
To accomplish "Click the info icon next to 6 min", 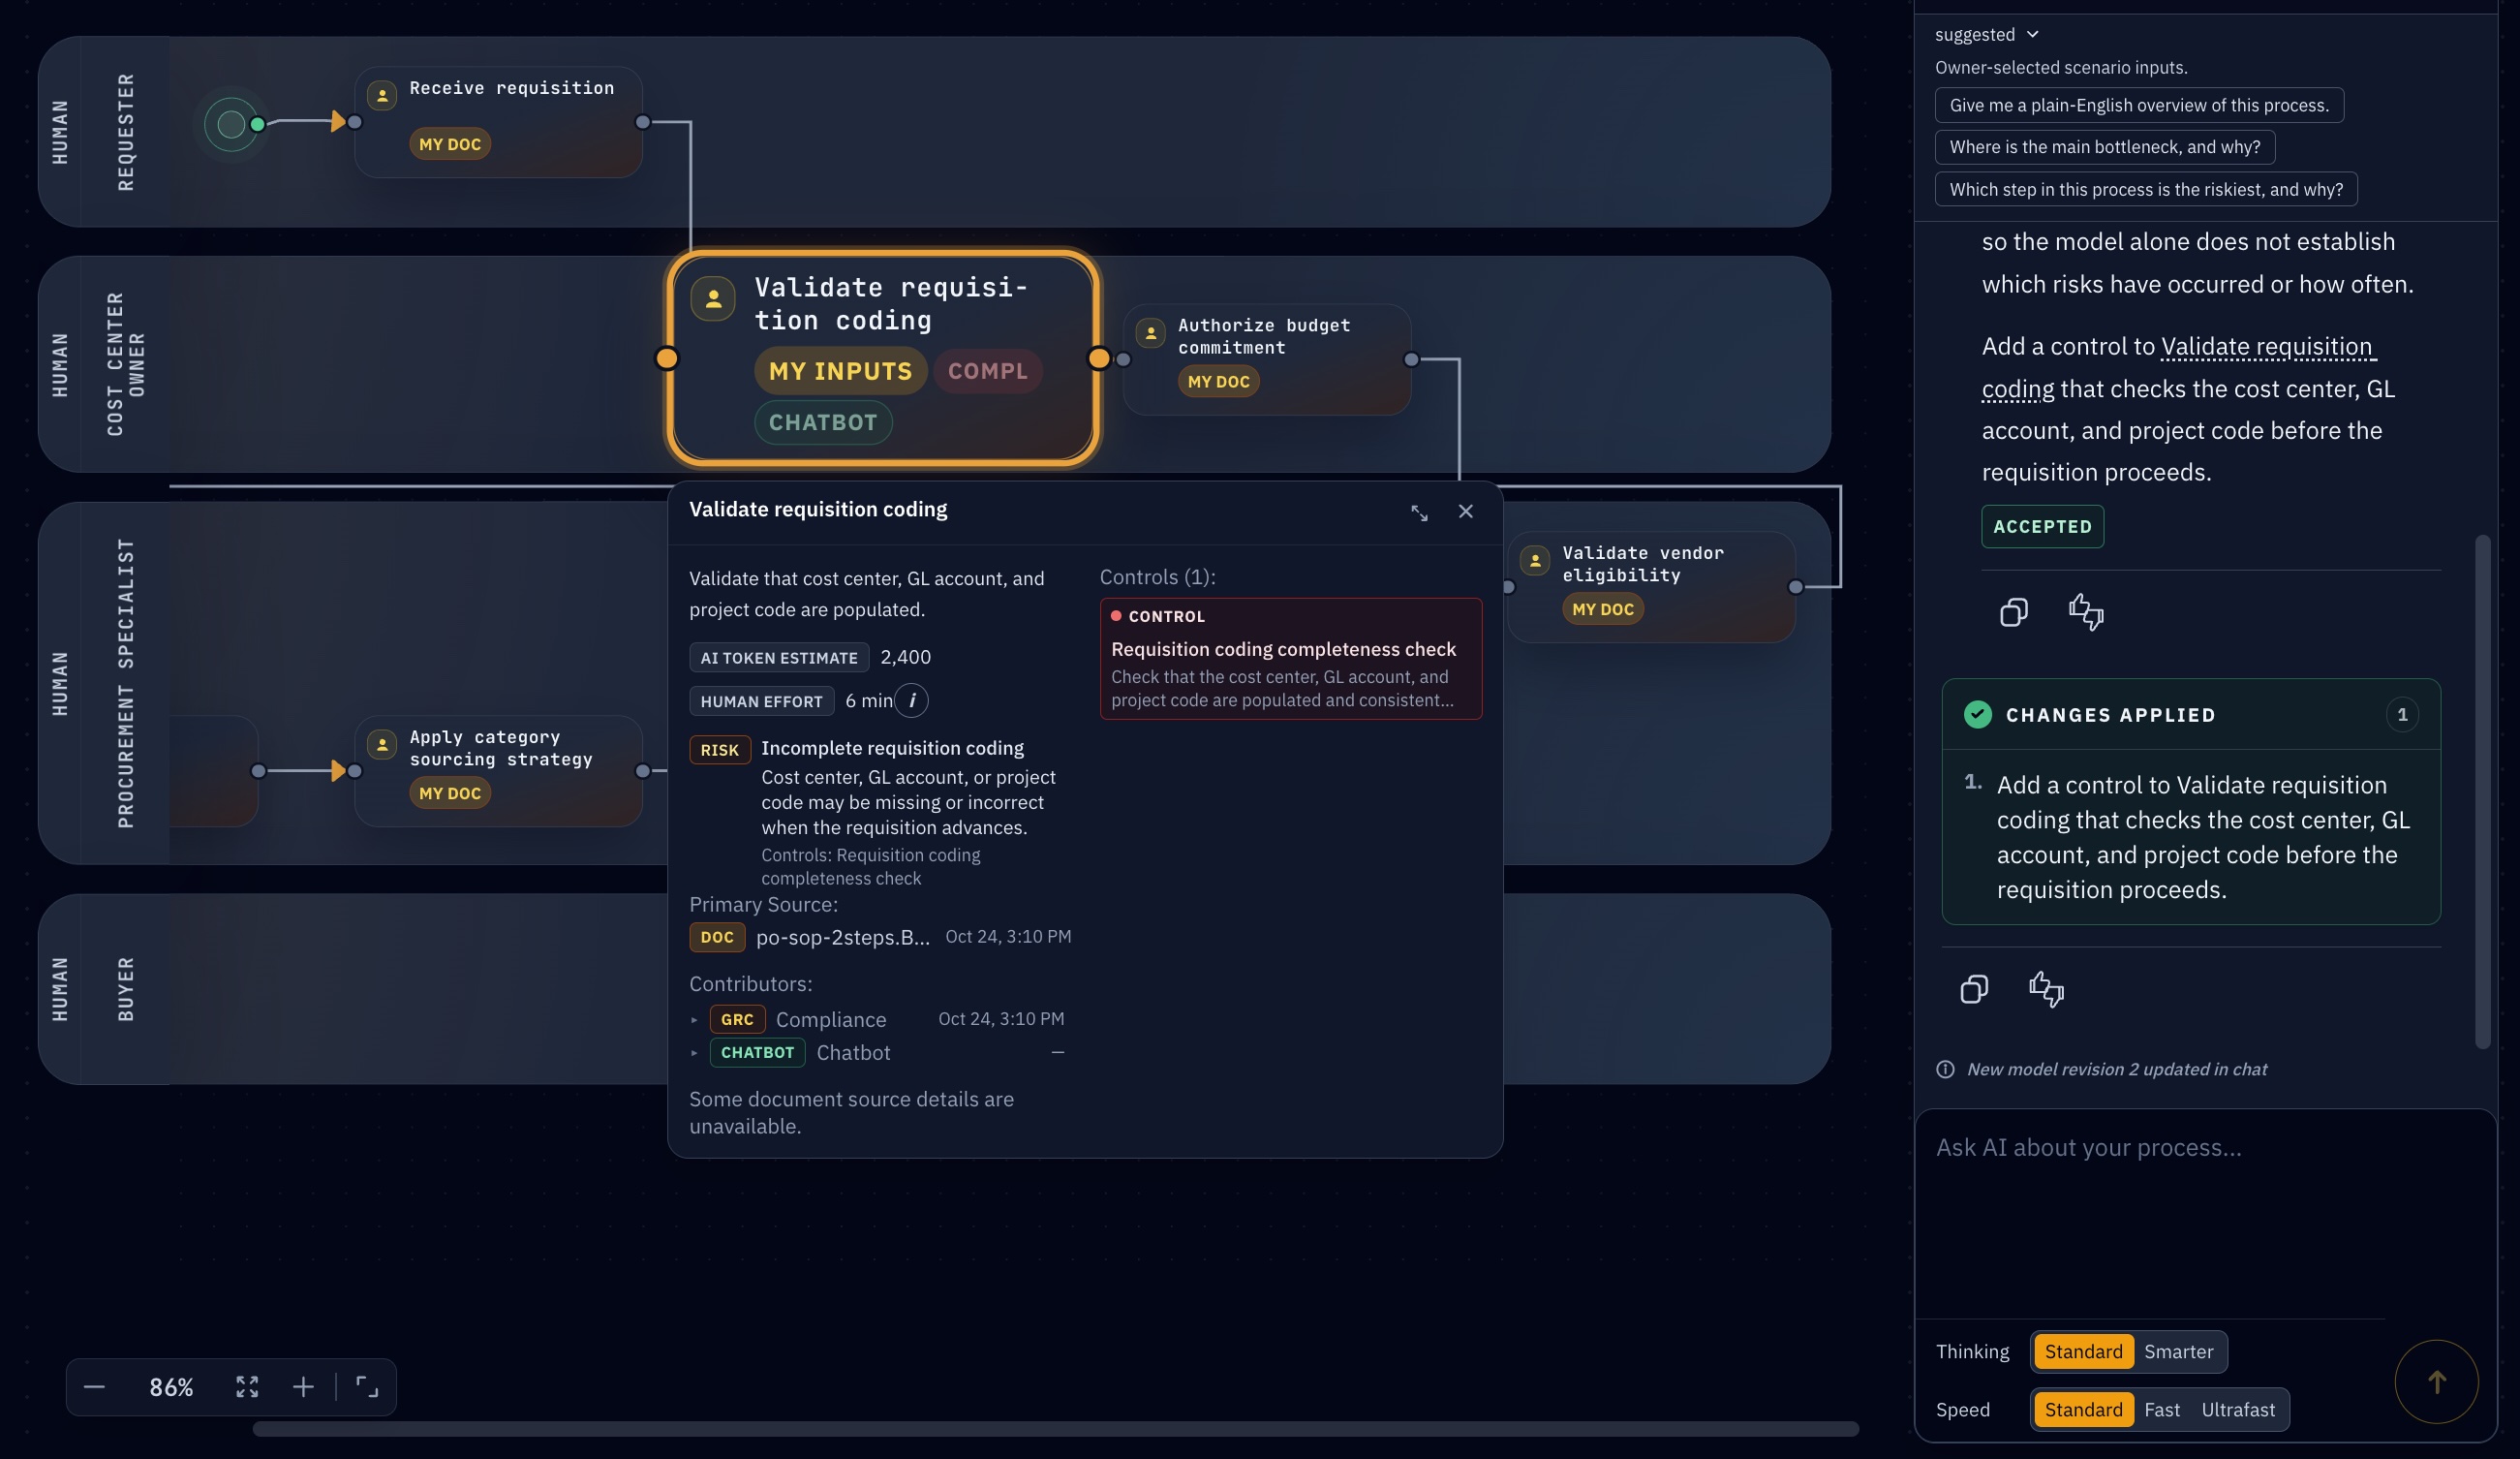I will [x=911, y=700].
